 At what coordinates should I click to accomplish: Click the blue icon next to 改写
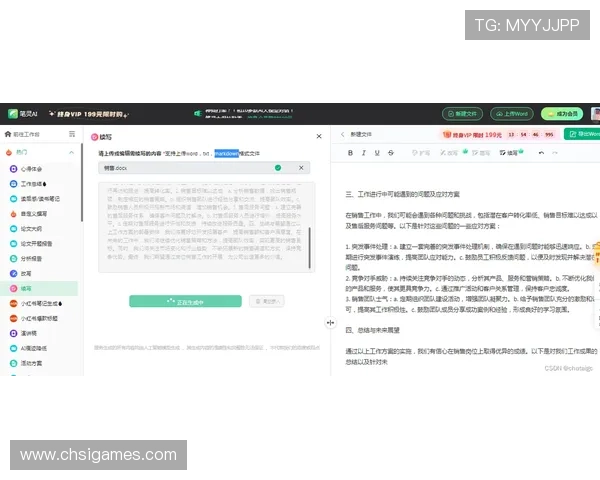[x=13, y=273]
